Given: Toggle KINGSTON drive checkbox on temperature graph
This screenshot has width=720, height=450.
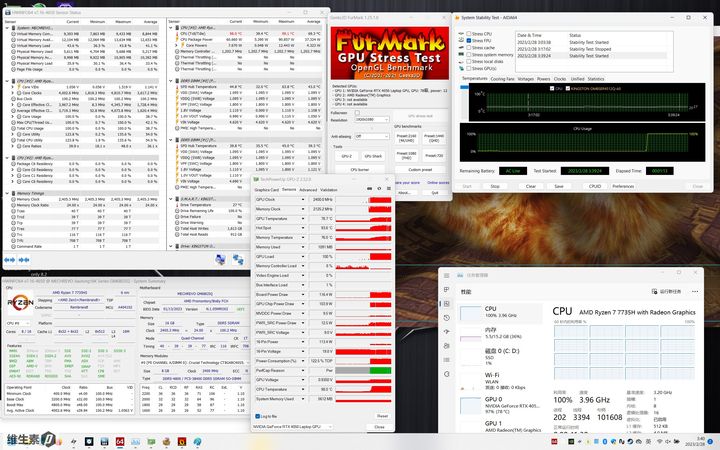Looking at the screenshot, I should [x=568, y=89].
